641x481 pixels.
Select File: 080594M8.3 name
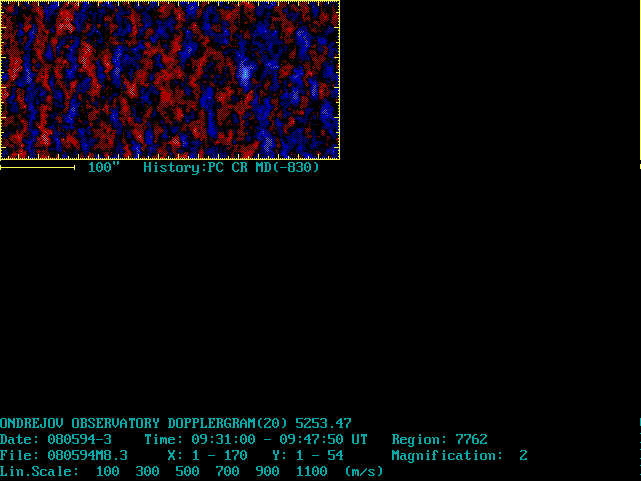[x=64, y=455]
